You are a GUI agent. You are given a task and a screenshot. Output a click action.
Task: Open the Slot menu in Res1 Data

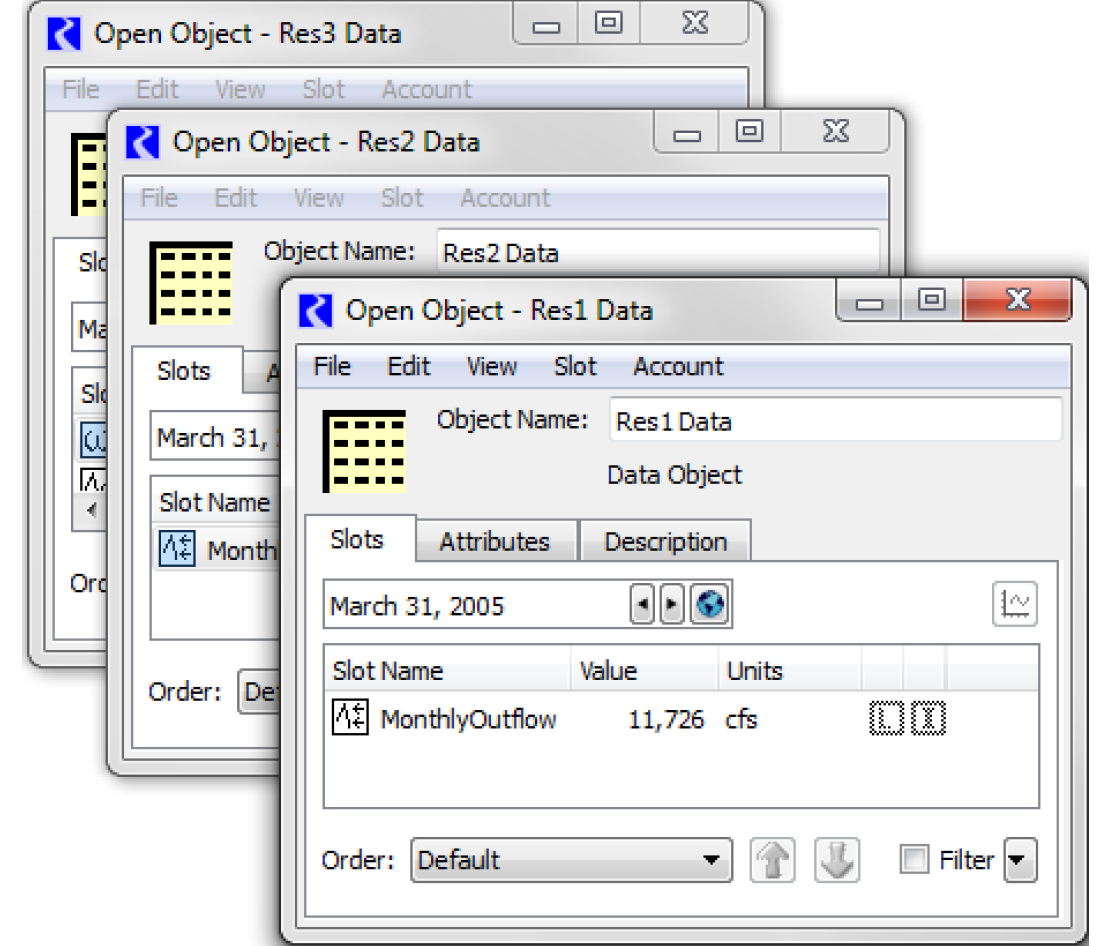pyautogui.click(x=575, y=366)
